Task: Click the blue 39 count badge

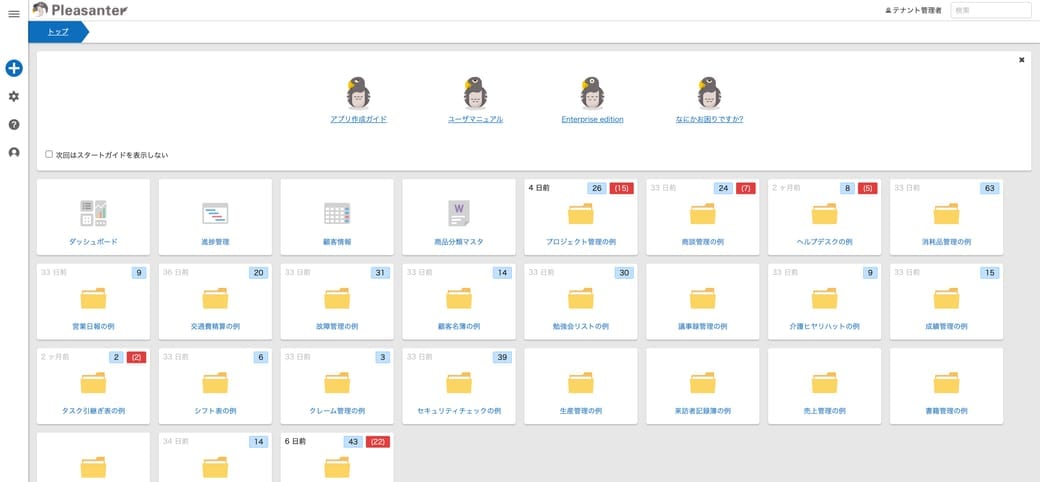Action: pyautogui.click(x=502, y=357)
